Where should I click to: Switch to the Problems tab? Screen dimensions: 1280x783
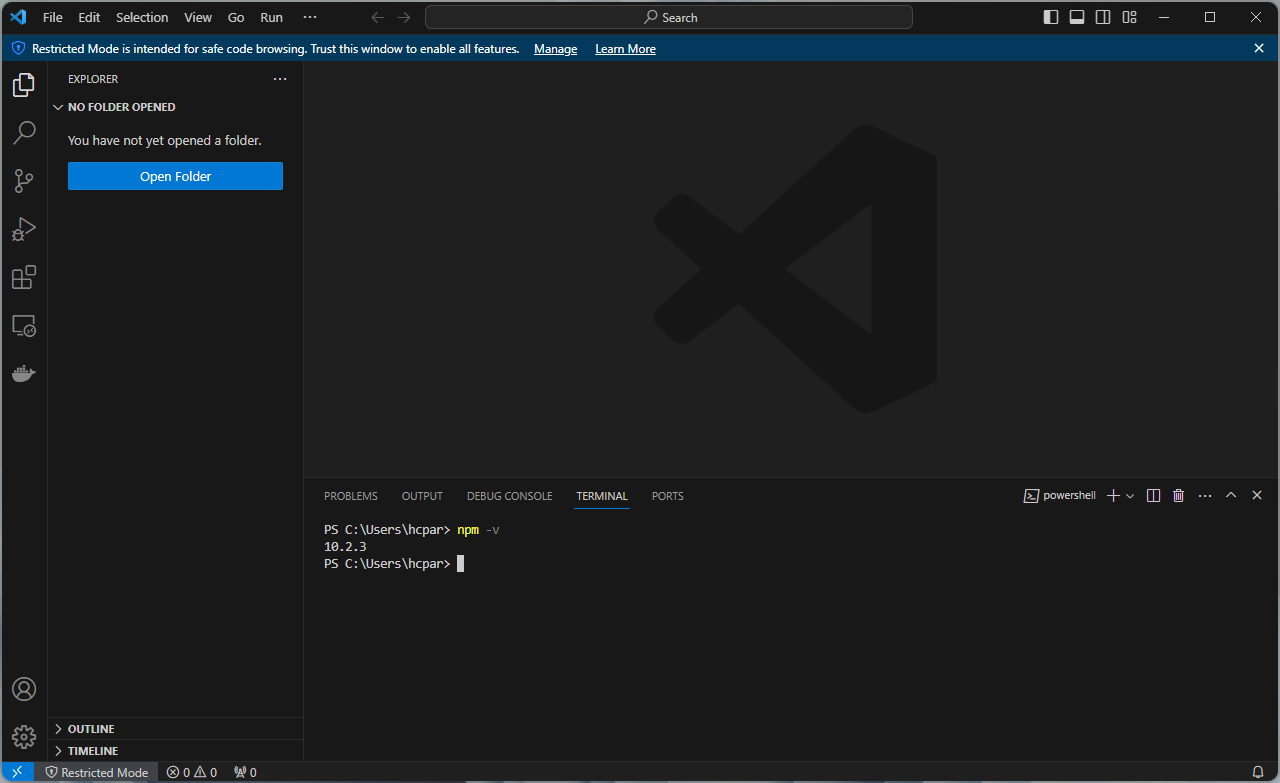351,496
